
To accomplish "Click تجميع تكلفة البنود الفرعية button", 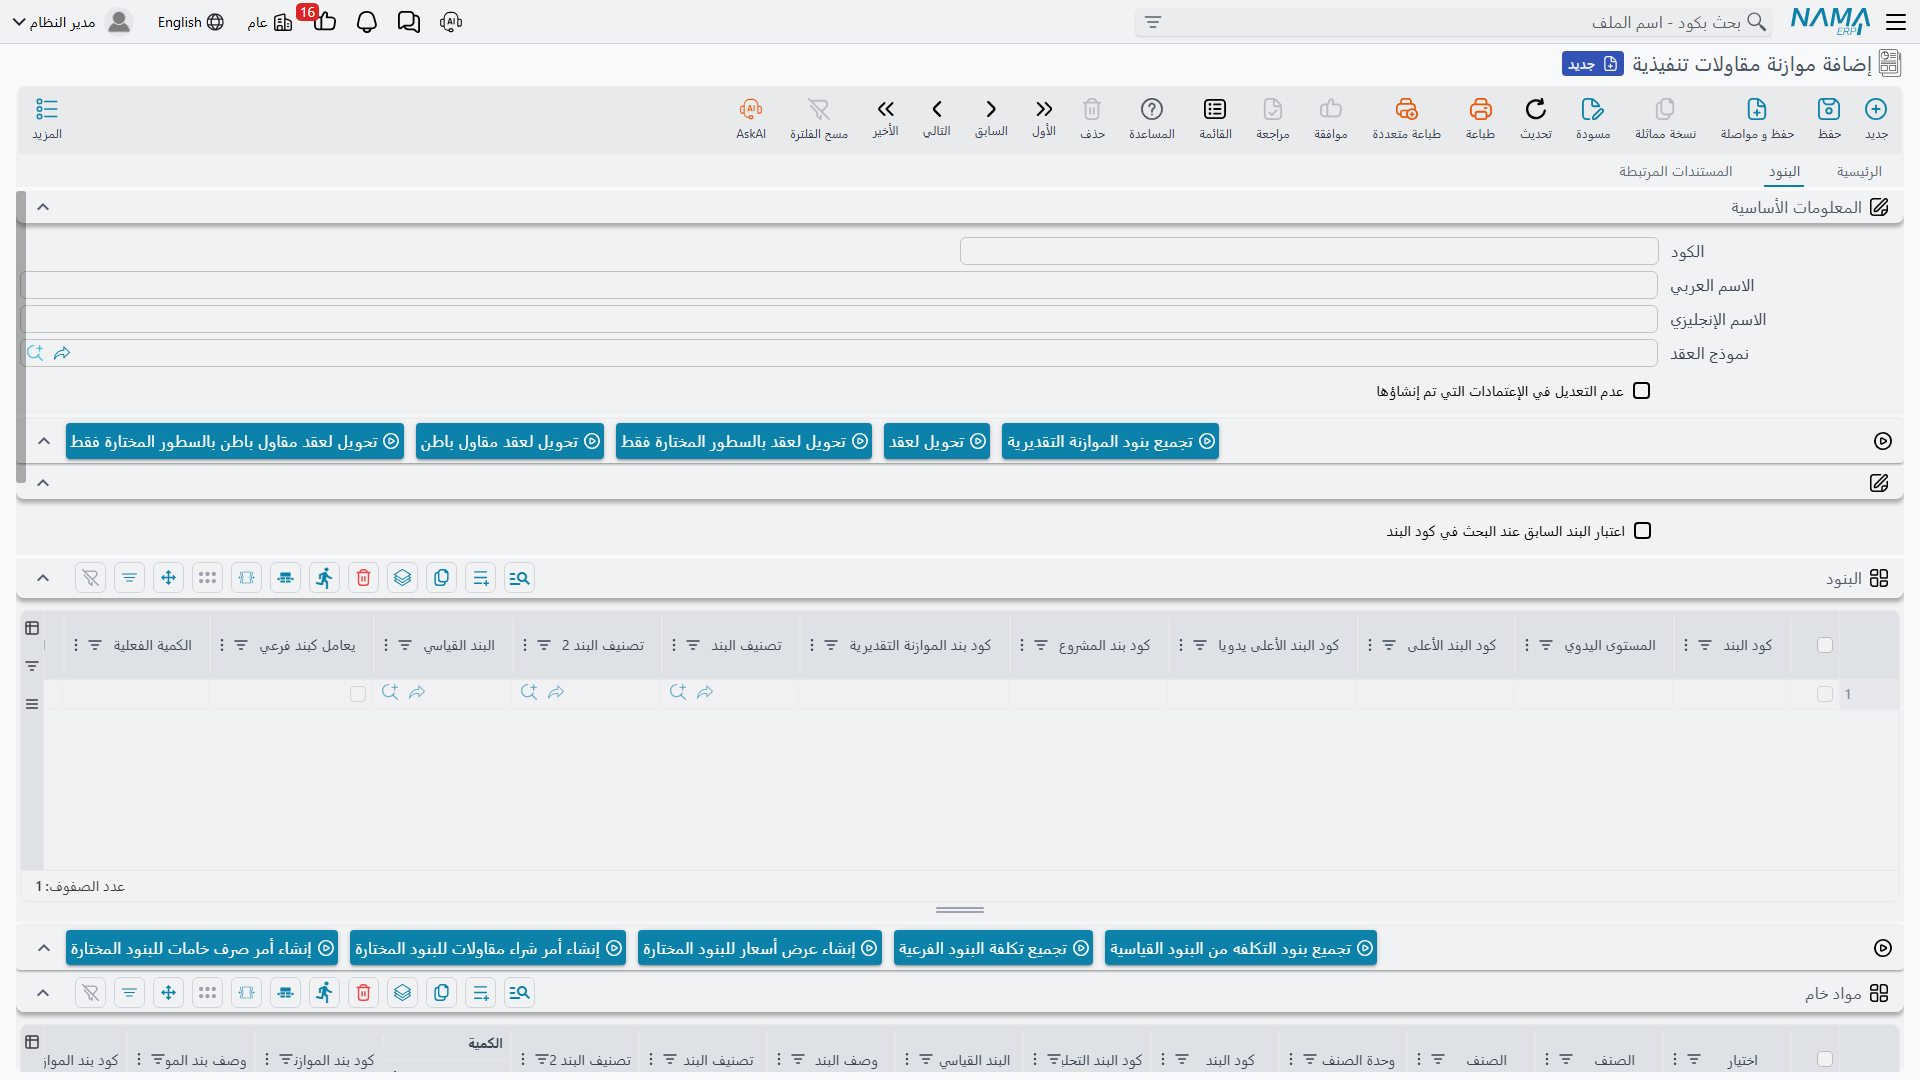I will click(993, 948).
